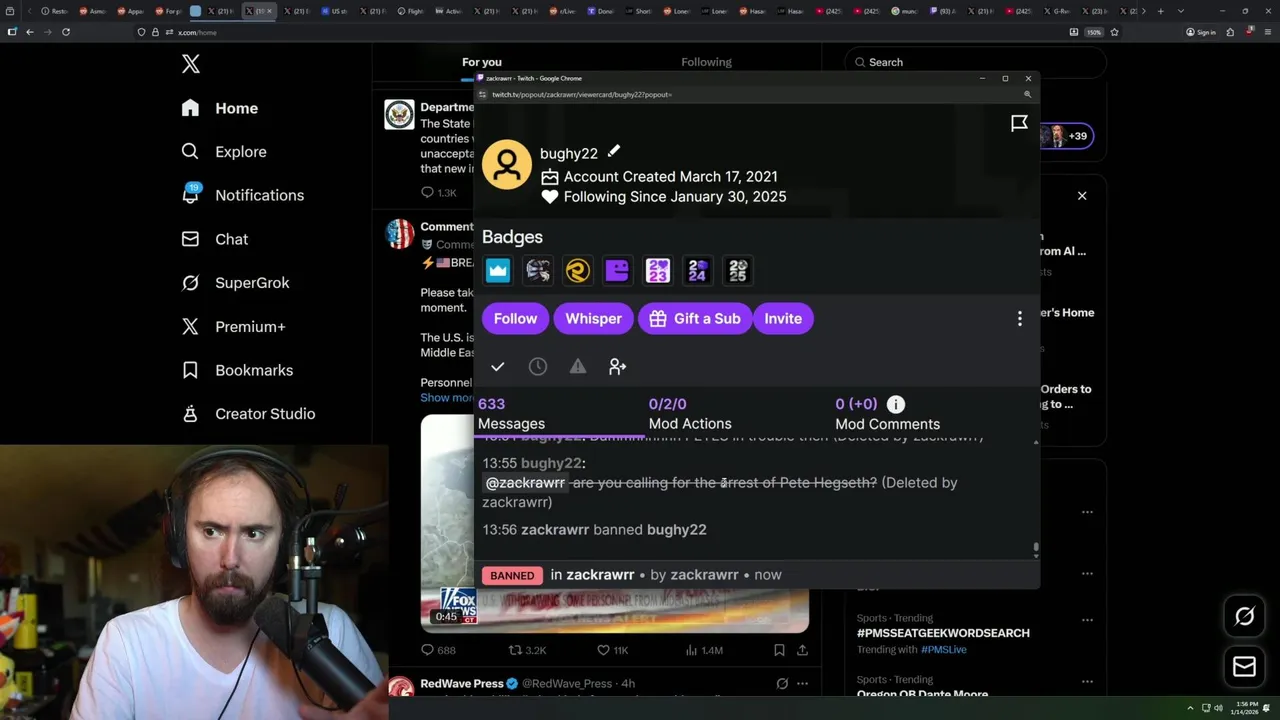Click the like heart icon showing 11K
Viewport: 1280px width, 720px height.
coord(603,650)
